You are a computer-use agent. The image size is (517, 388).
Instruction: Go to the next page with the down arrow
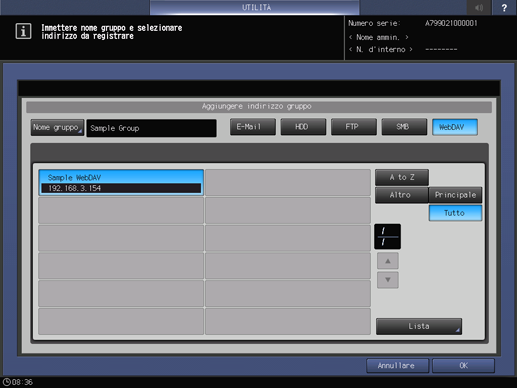[x=388, y=280]
